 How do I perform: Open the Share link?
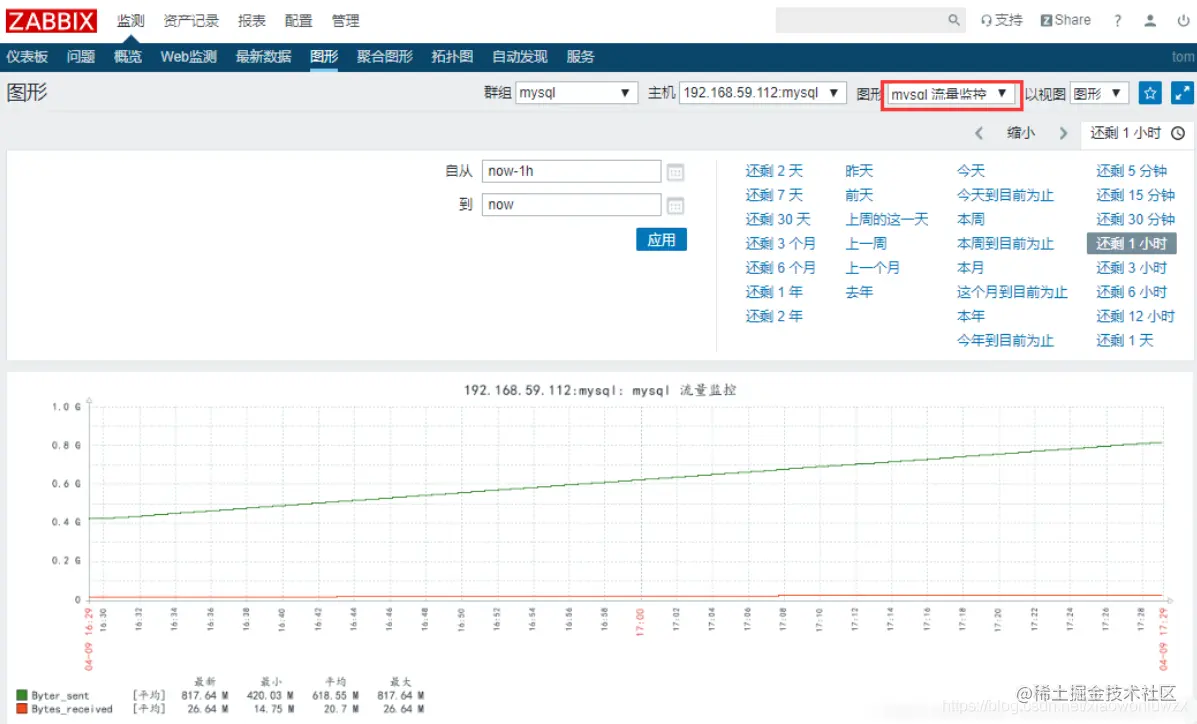coord(1066,21)
